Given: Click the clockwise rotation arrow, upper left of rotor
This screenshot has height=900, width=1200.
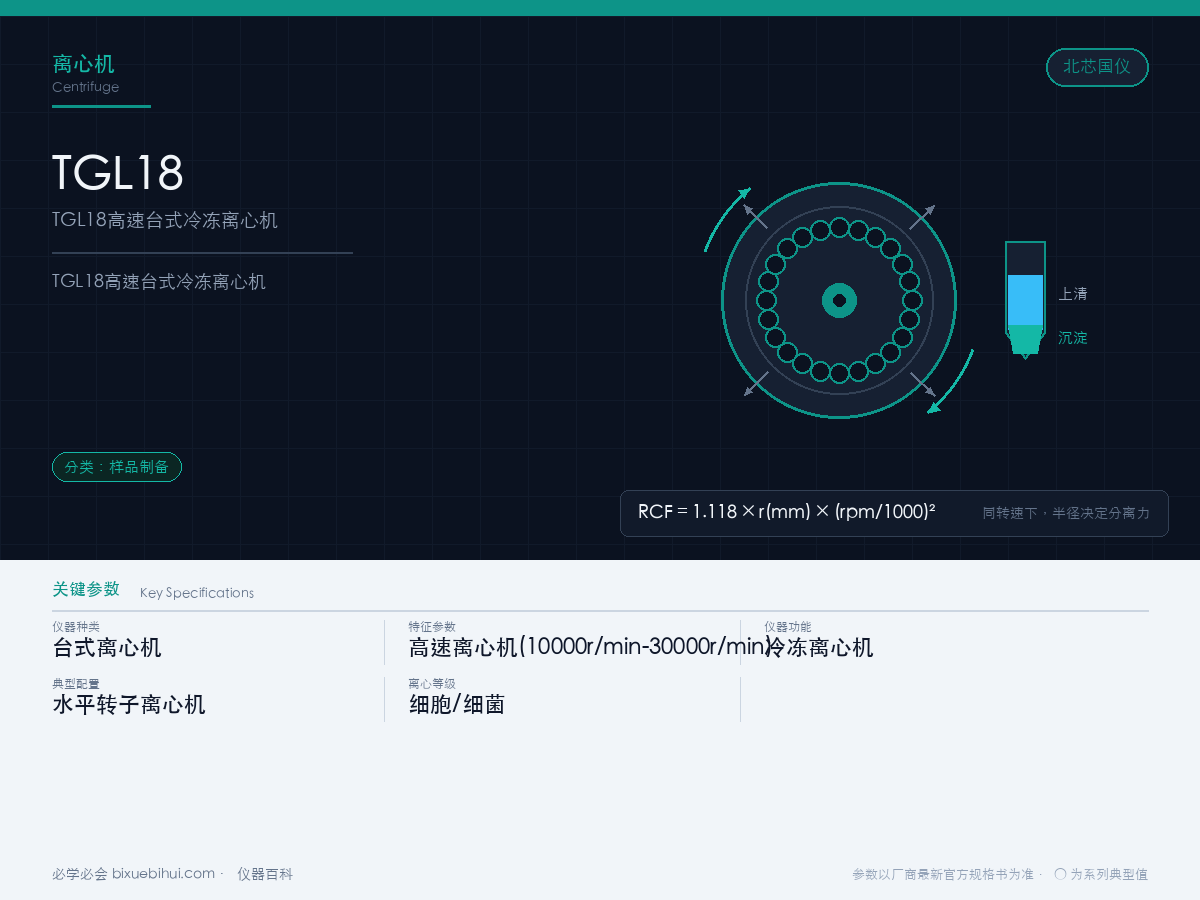Looking at the screenshot, I should pyautogui.click(x=726, y=218).
